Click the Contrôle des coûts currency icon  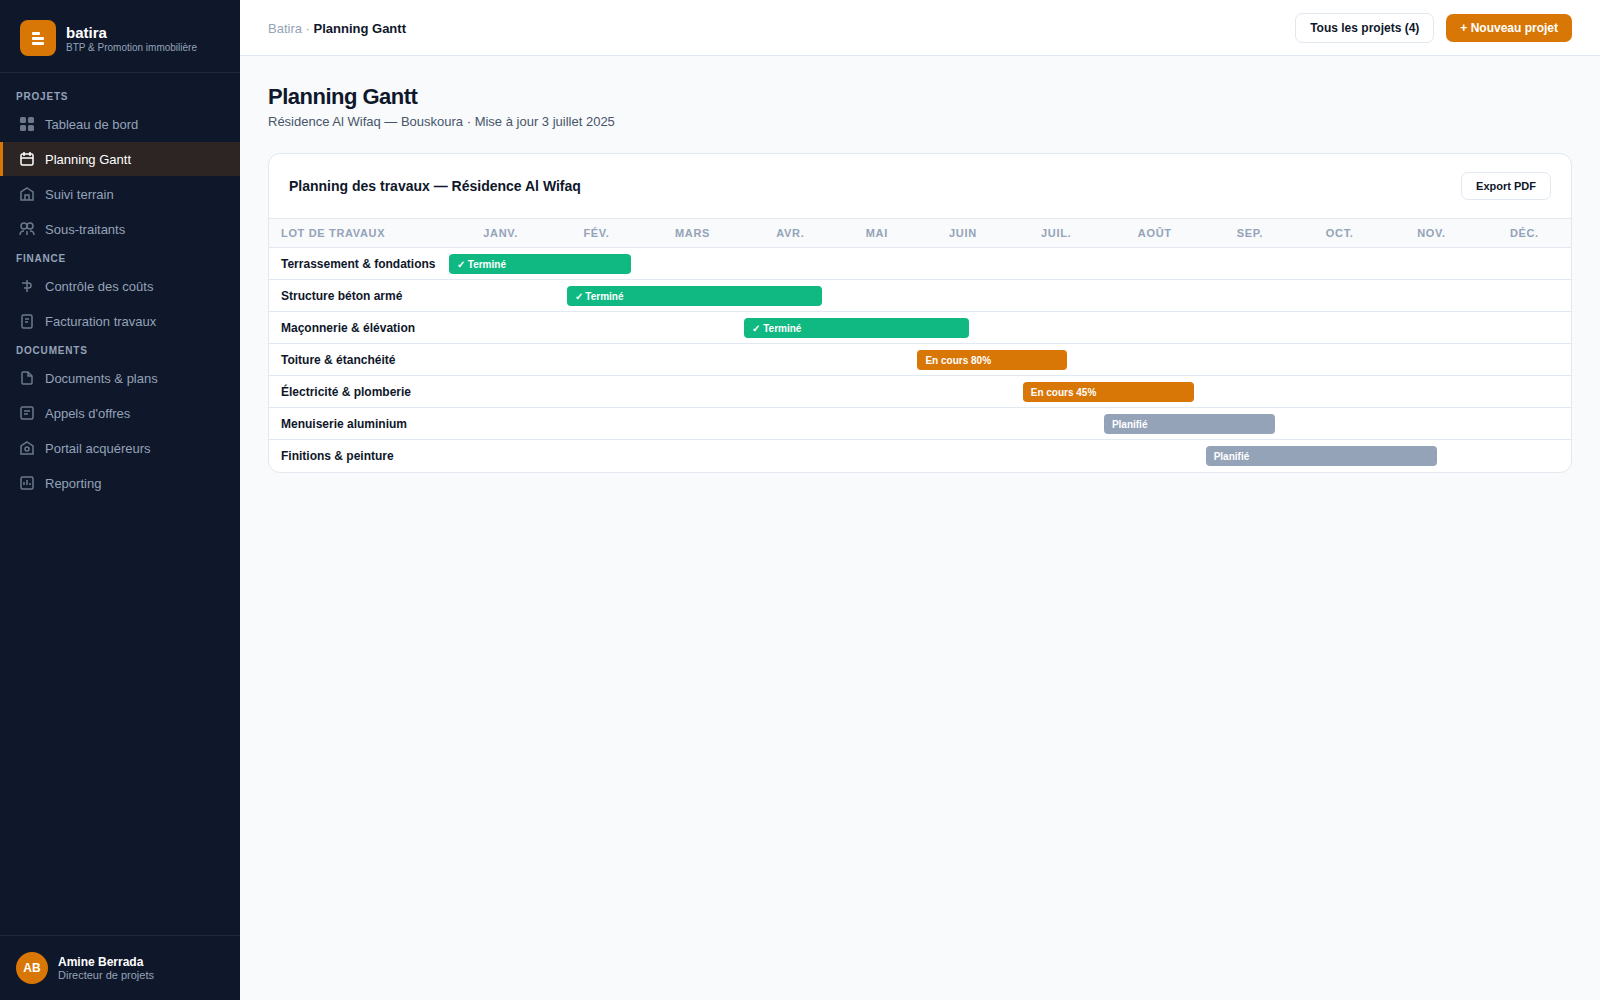tap(27, 286)
